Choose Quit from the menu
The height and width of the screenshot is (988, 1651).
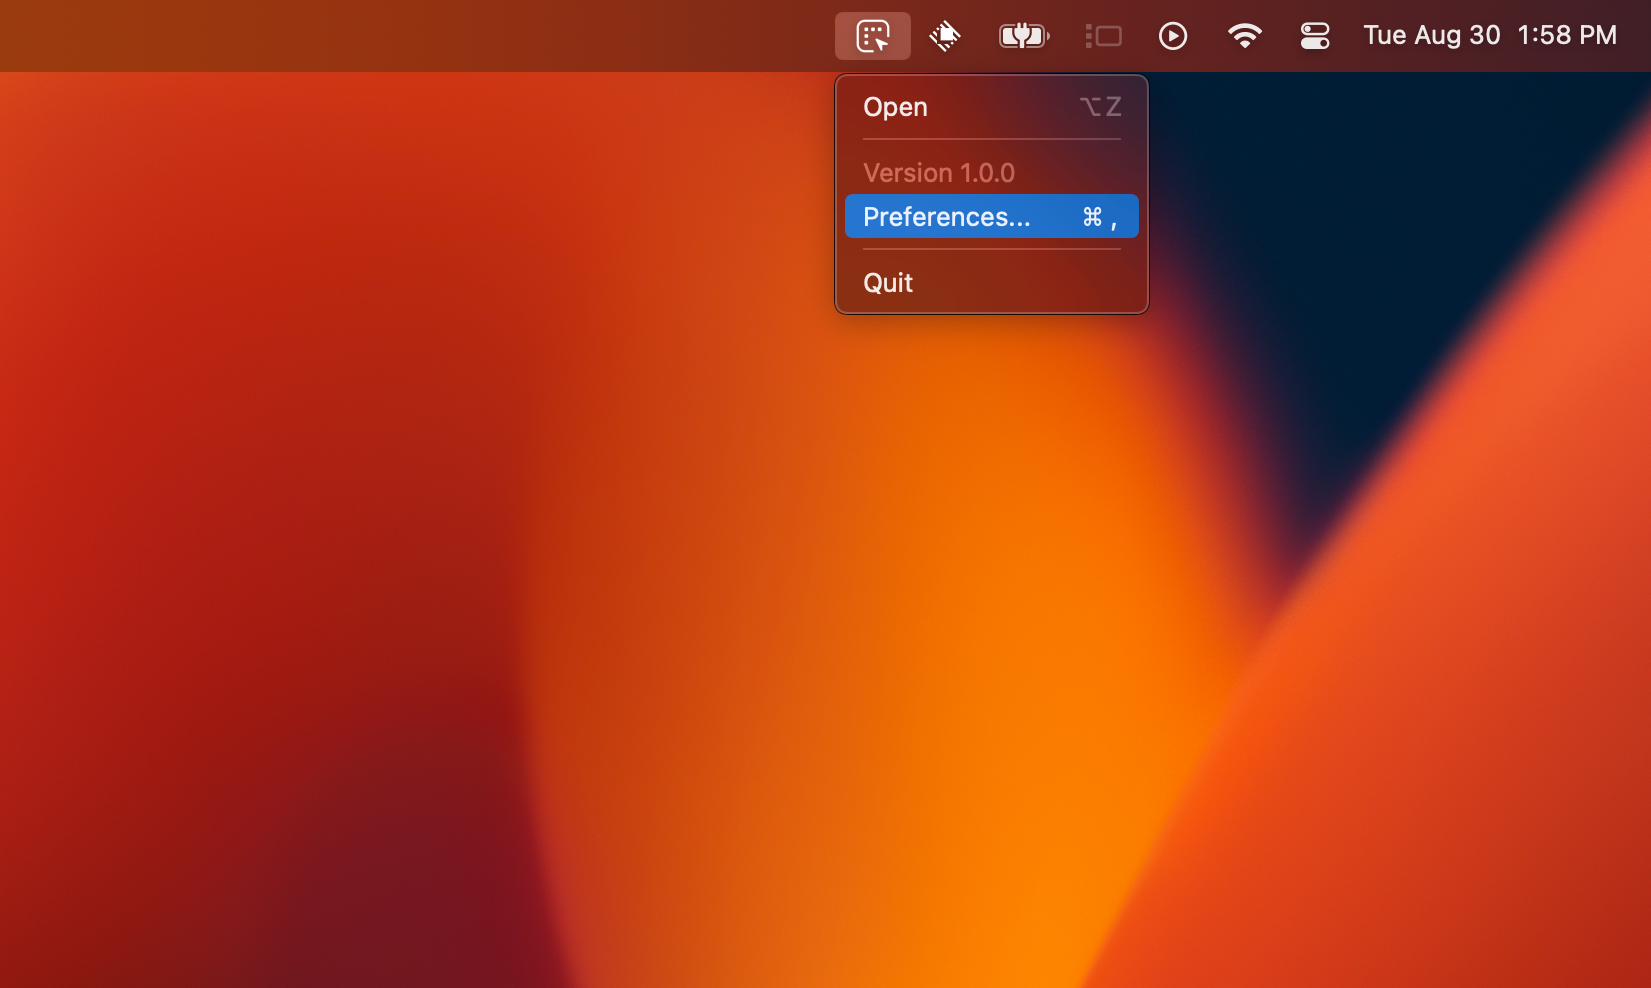(992, 283)
